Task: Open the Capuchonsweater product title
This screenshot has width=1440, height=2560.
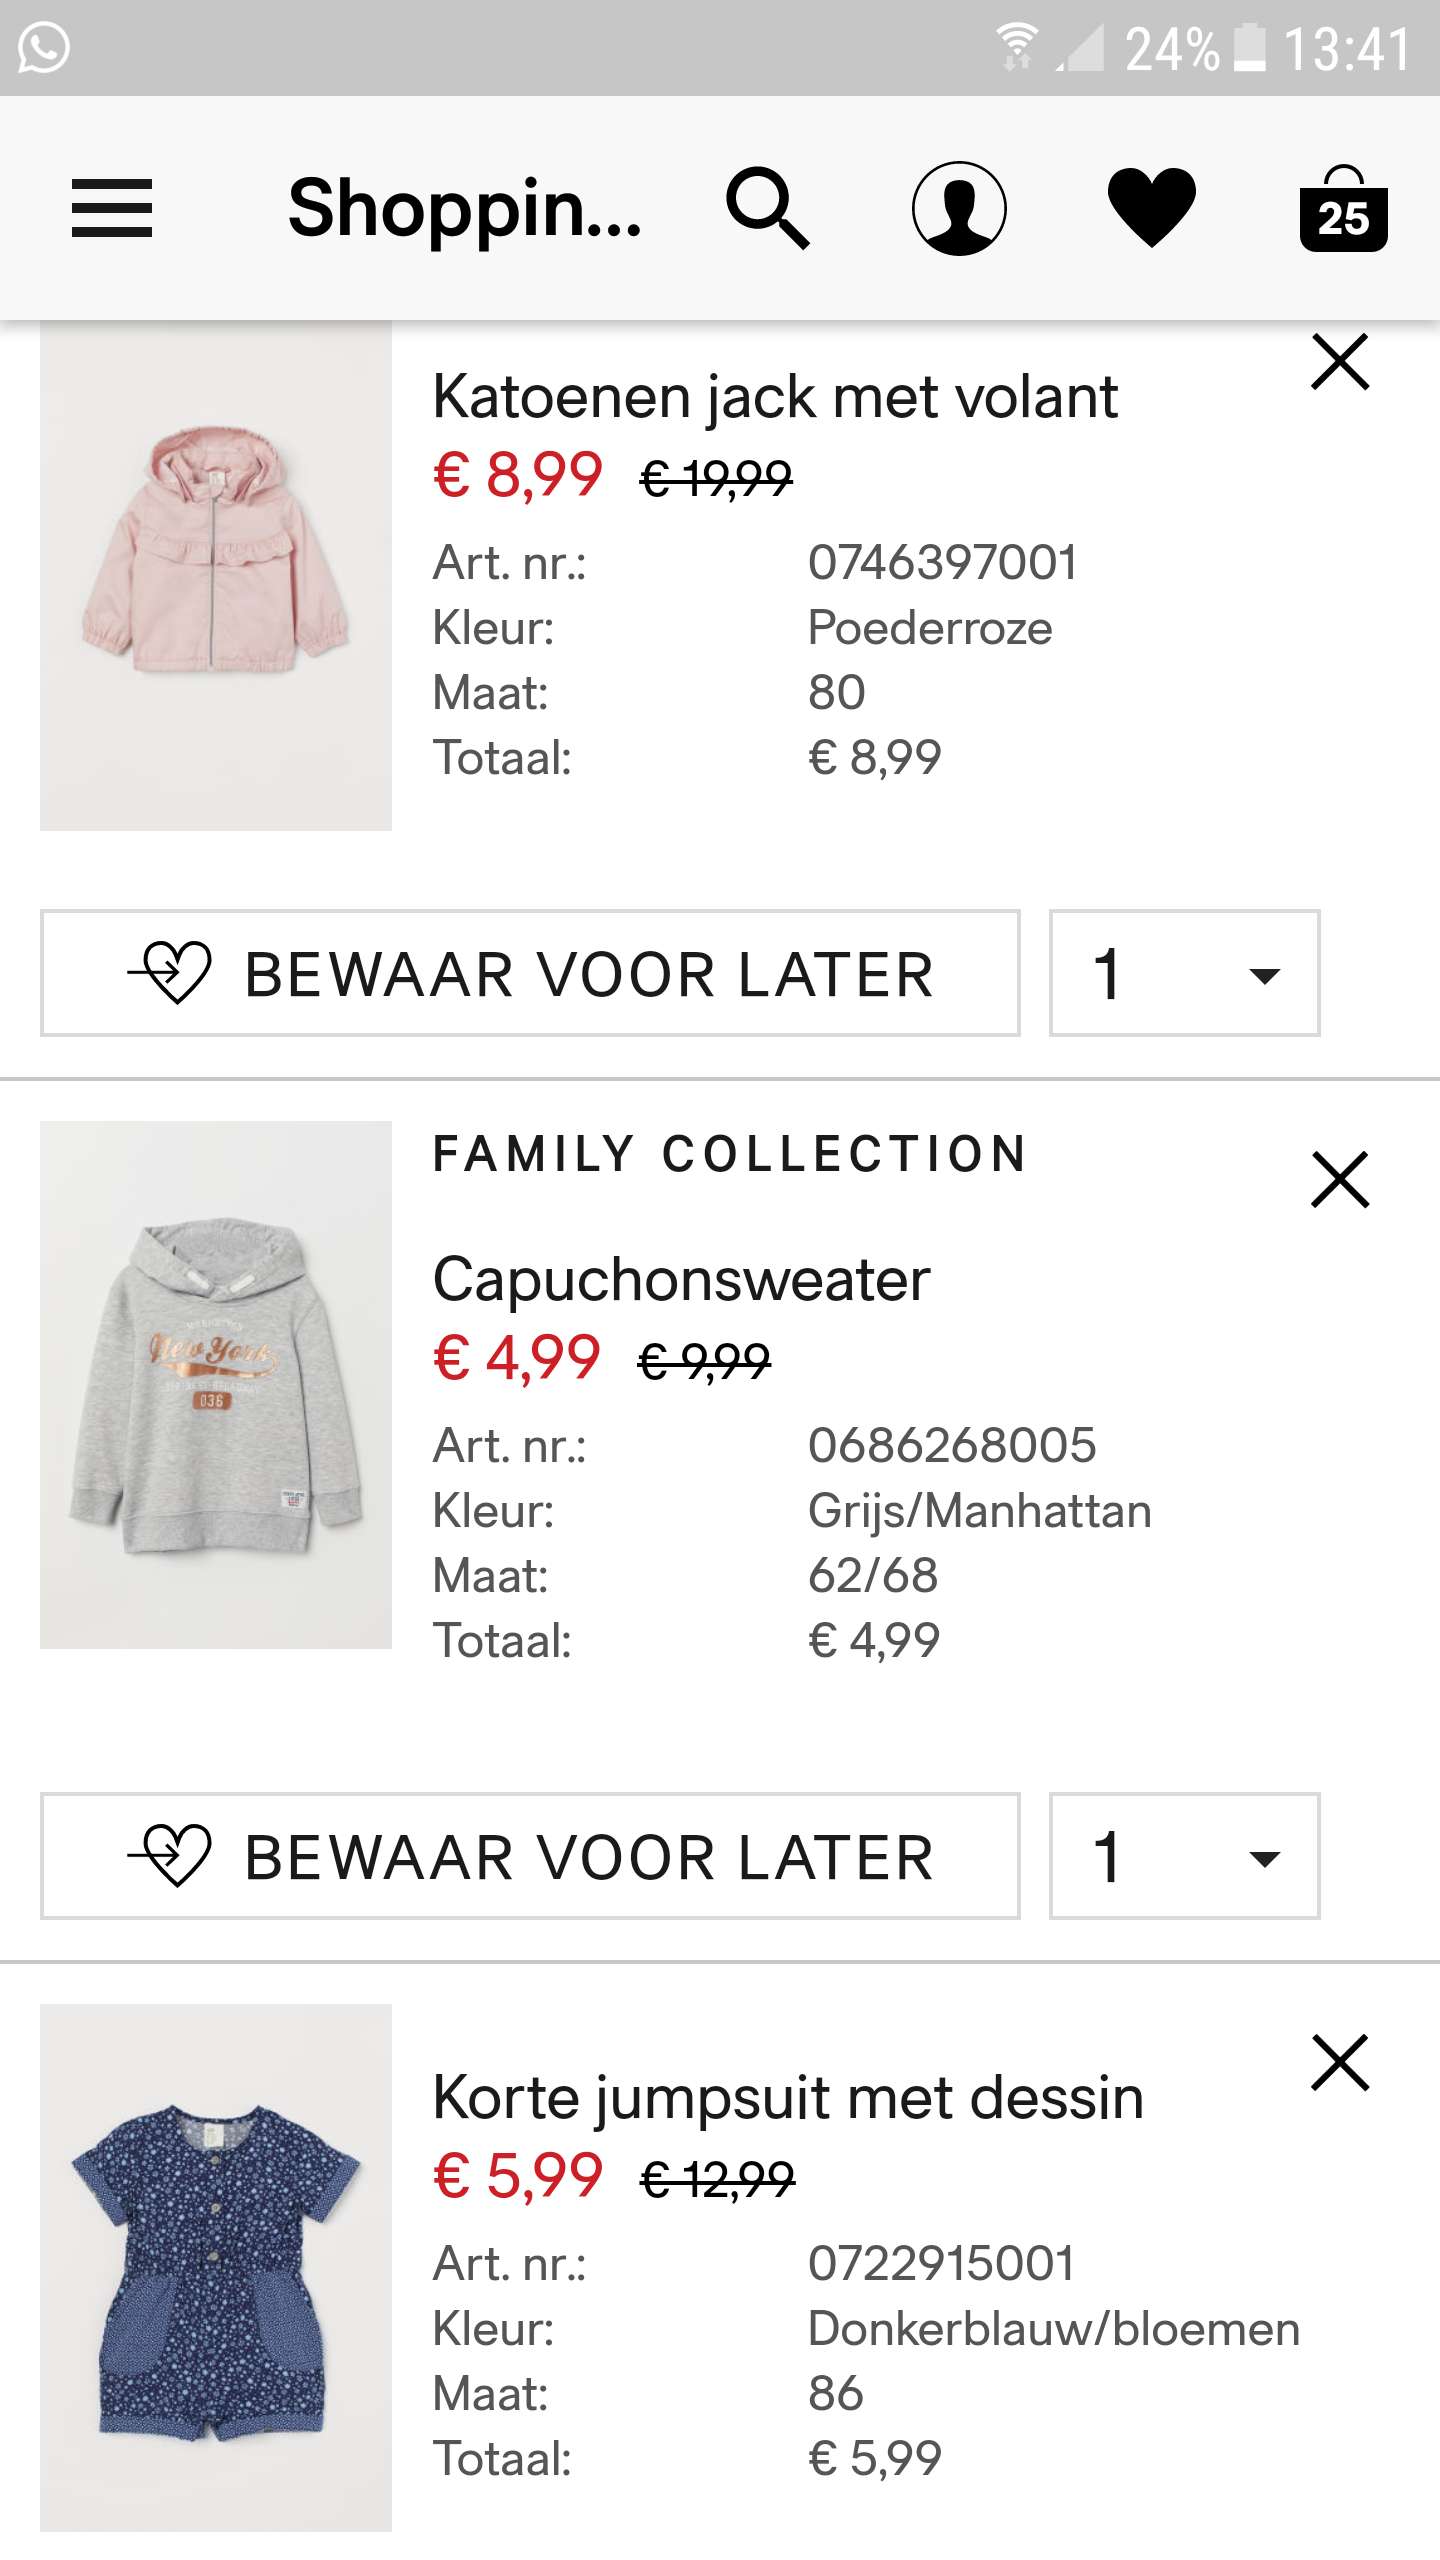Action: 681,1280
